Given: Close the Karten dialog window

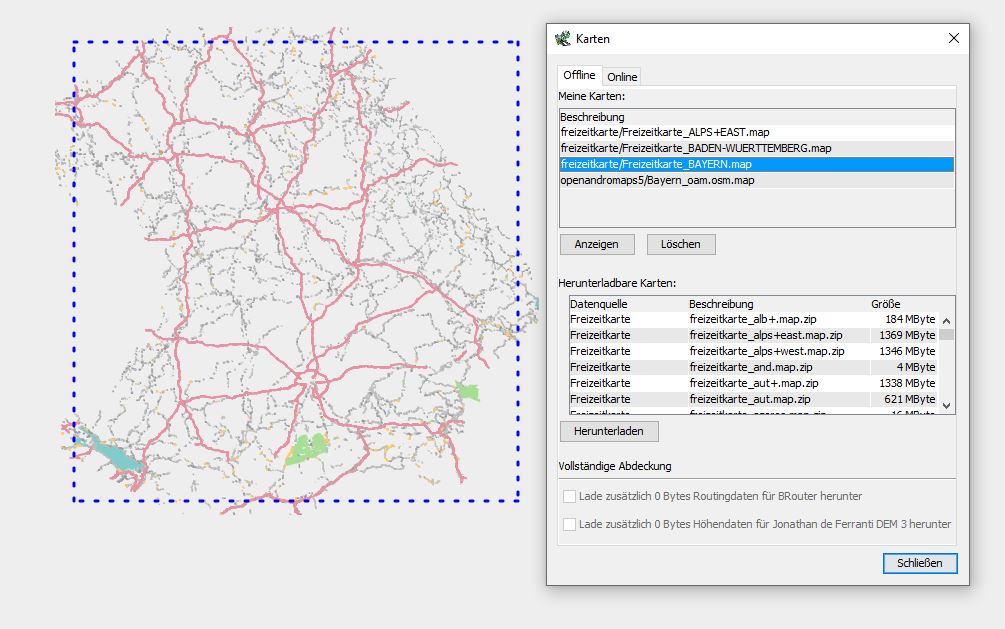Looking at the screenshot, I should pyautogui.click(x=953, y=39).
